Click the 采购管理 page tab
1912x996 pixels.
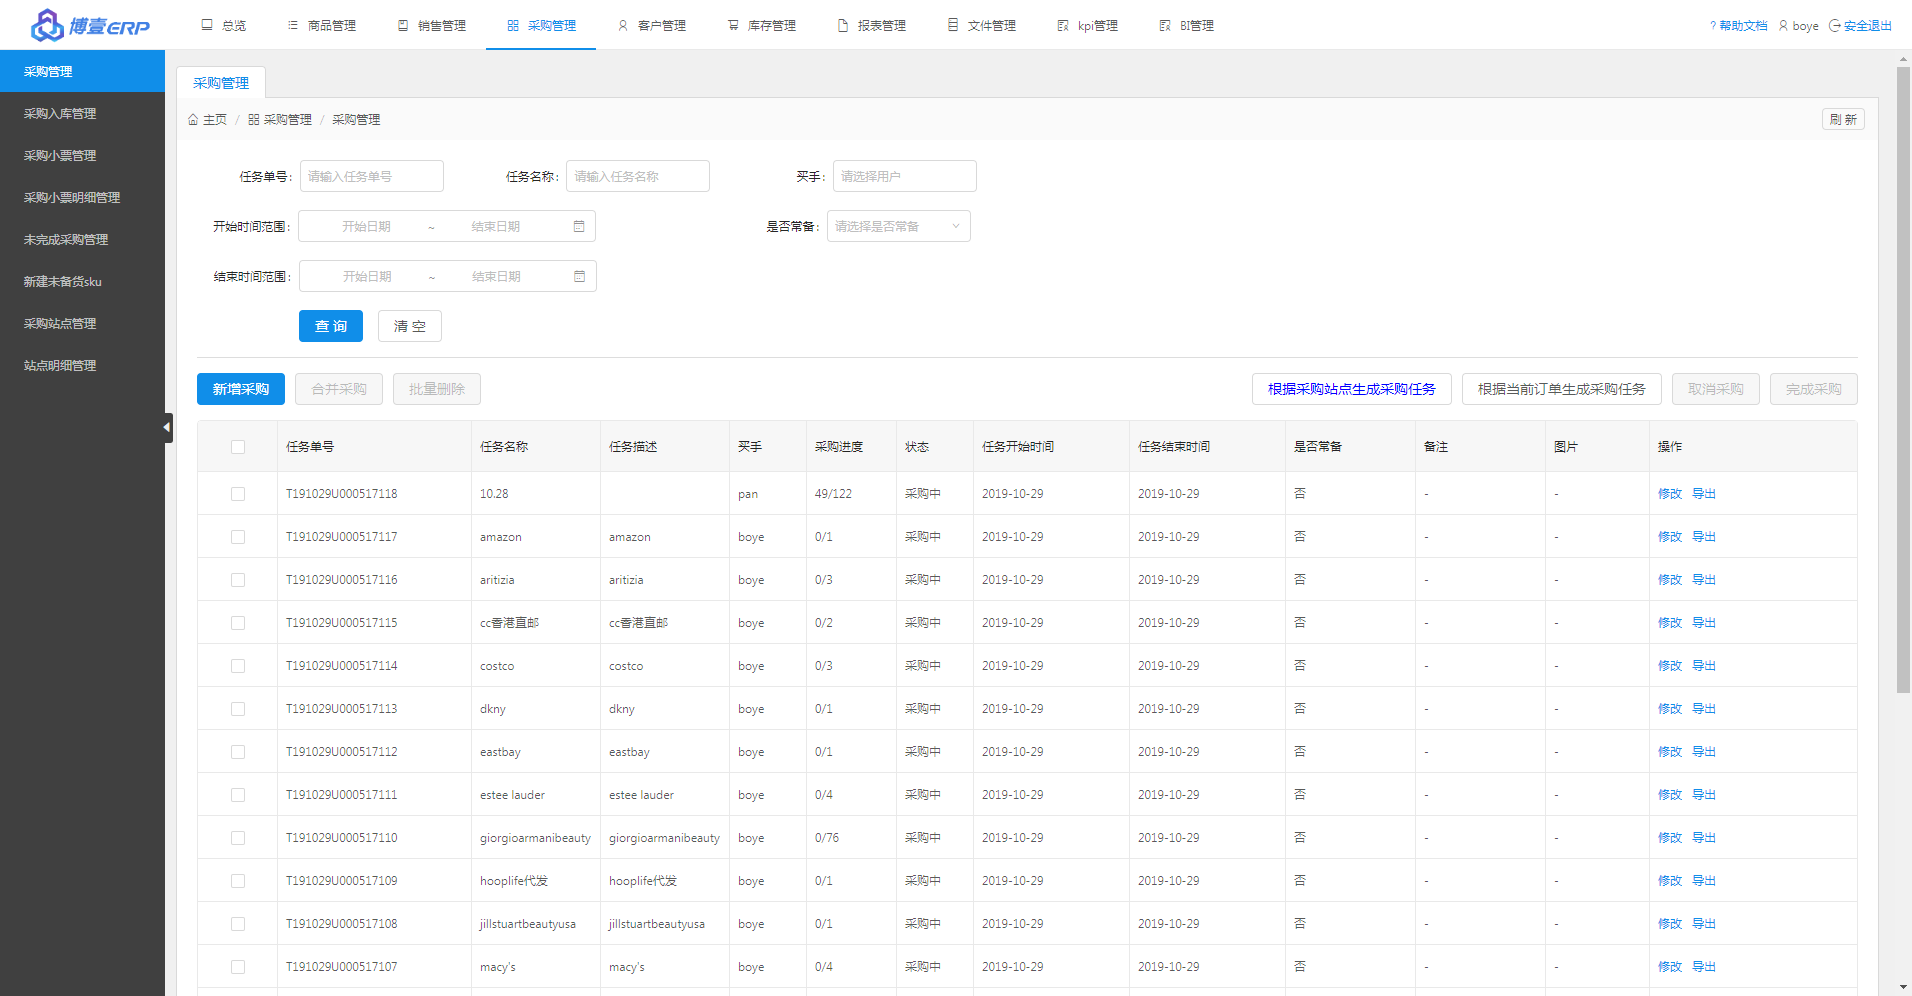(221, 83)
